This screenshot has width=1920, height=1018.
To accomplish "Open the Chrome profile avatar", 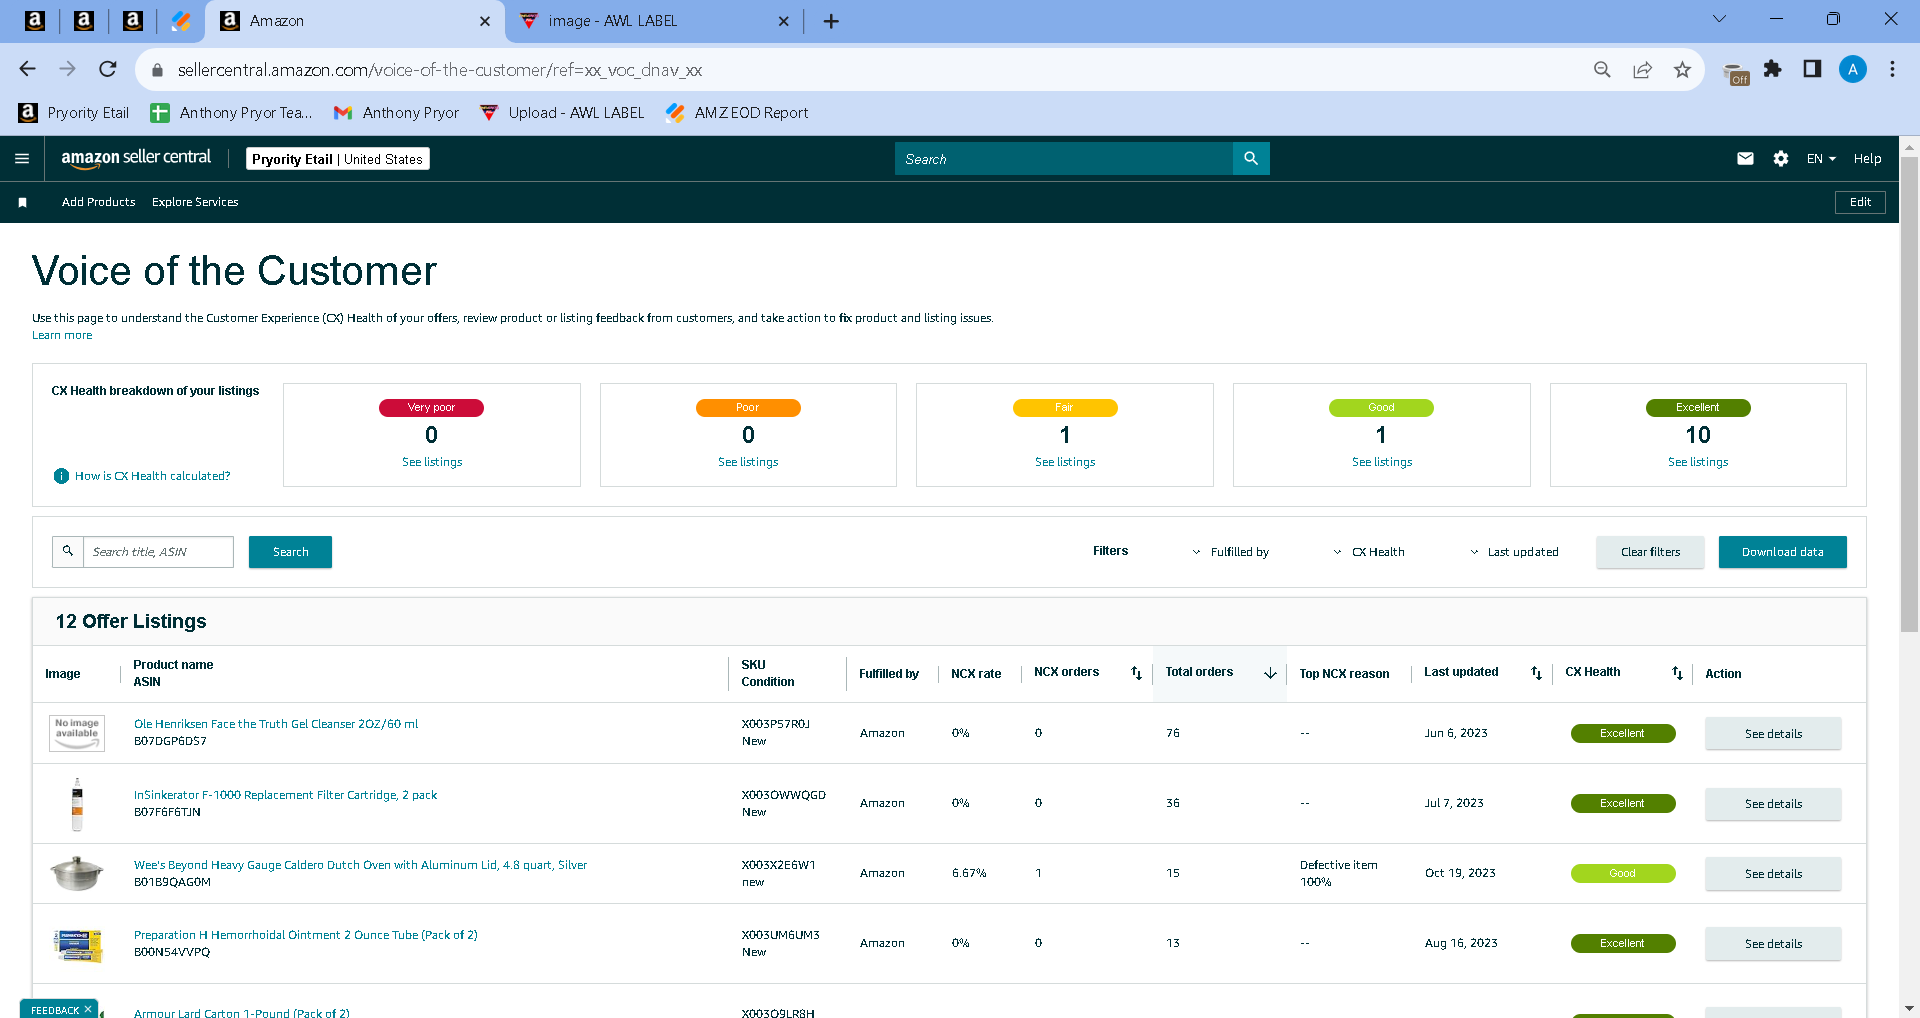I will [x=1852, y=69].
